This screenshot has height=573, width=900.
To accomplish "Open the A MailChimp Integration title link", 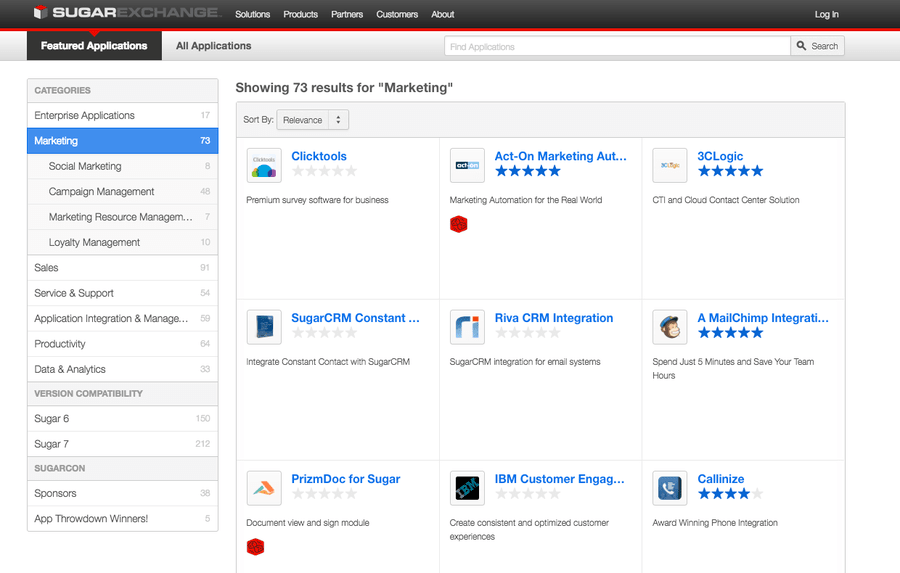I will (763, 318).
